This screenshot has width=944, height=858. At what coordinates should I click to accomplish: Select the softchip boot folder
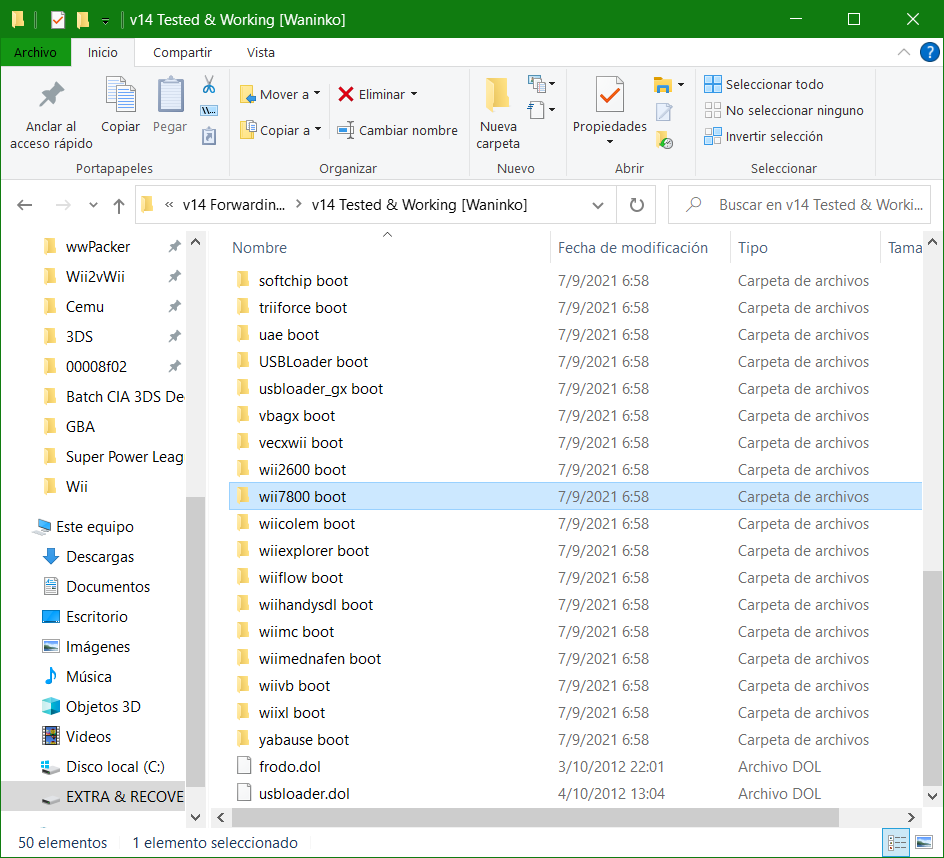point(576,281)
